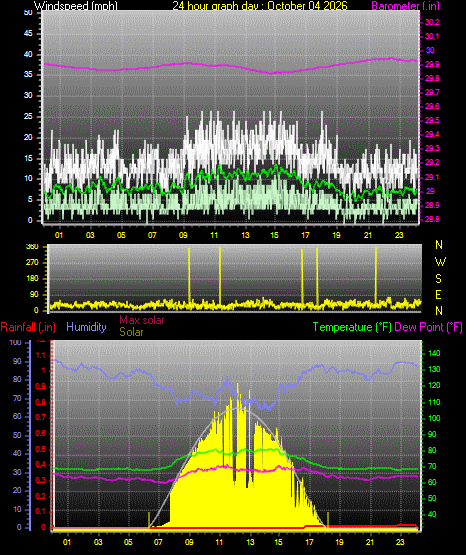Image resolution: width=466 pixels, height=555 pixels.
Task: Click the '28.9' barometer axis value
Action: click(x=432, y=205)
